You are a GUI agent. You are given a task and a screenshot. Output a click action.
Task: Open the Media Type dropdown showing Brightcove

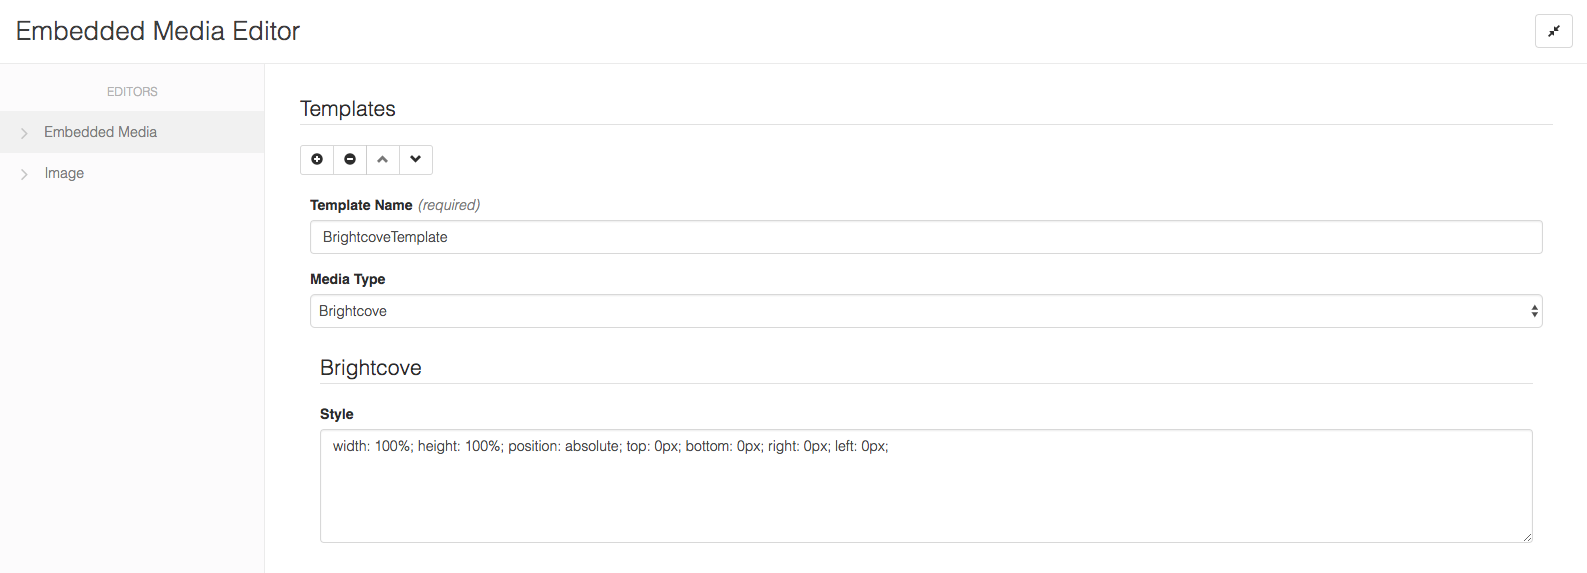coord(926,311)
